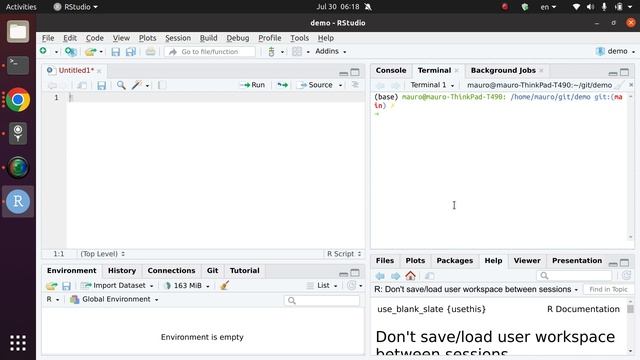Open Files app from the Ubuntu dock

[18, 32]
